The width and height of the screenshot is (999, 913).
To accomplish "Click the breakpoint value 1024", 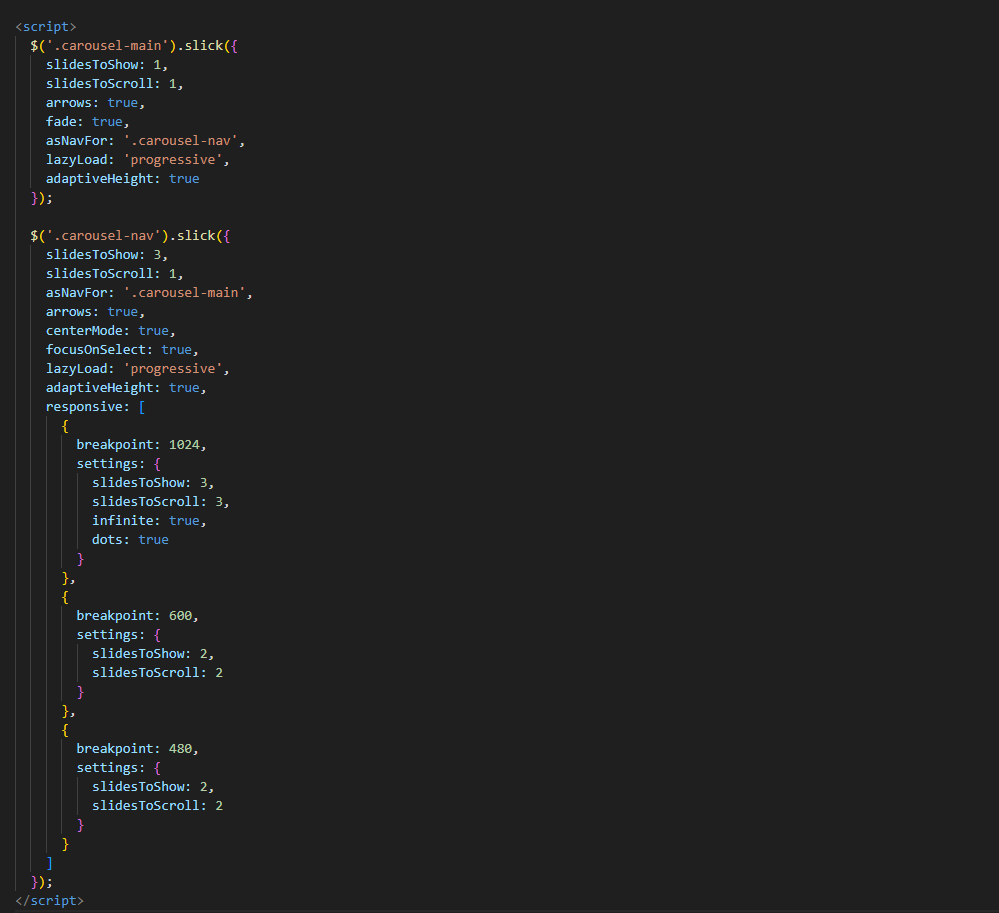I will point(188,445).
